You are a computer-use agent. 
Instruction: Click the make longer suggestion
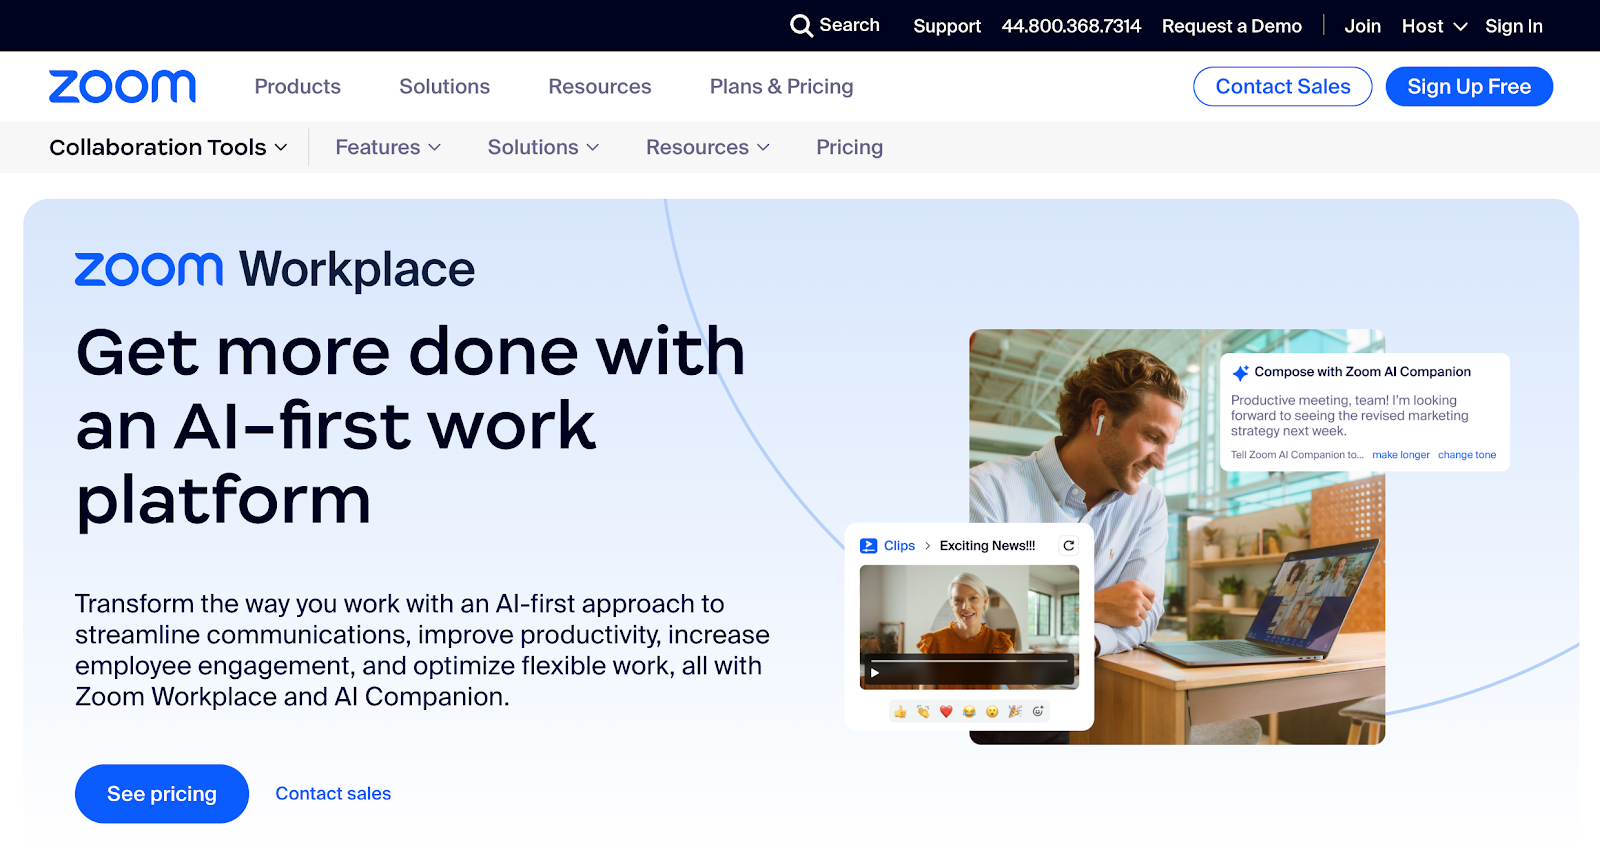[1400, 455]
